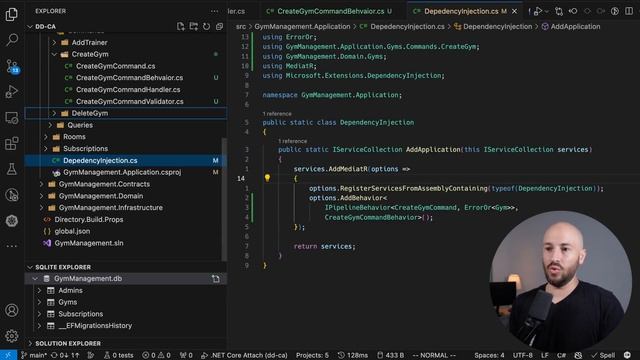The height and width of the screenshot is (360, 640).
Task: Refresh the DD-CA explorer tree
Action: pyautogui.click(x=207, y=27)
